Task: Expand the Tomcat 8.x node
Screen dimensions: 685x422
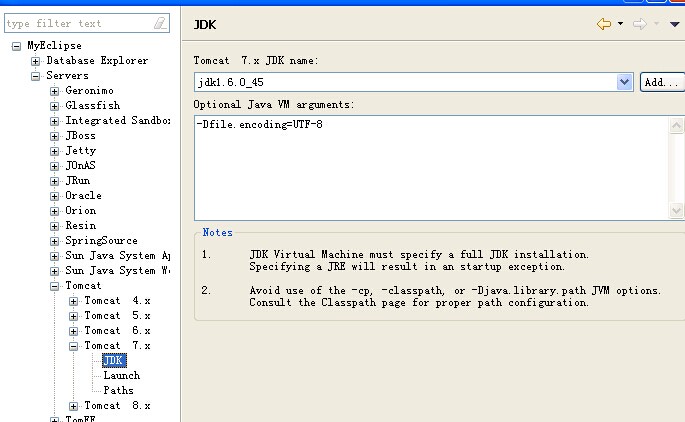Action: click(73, 406)
